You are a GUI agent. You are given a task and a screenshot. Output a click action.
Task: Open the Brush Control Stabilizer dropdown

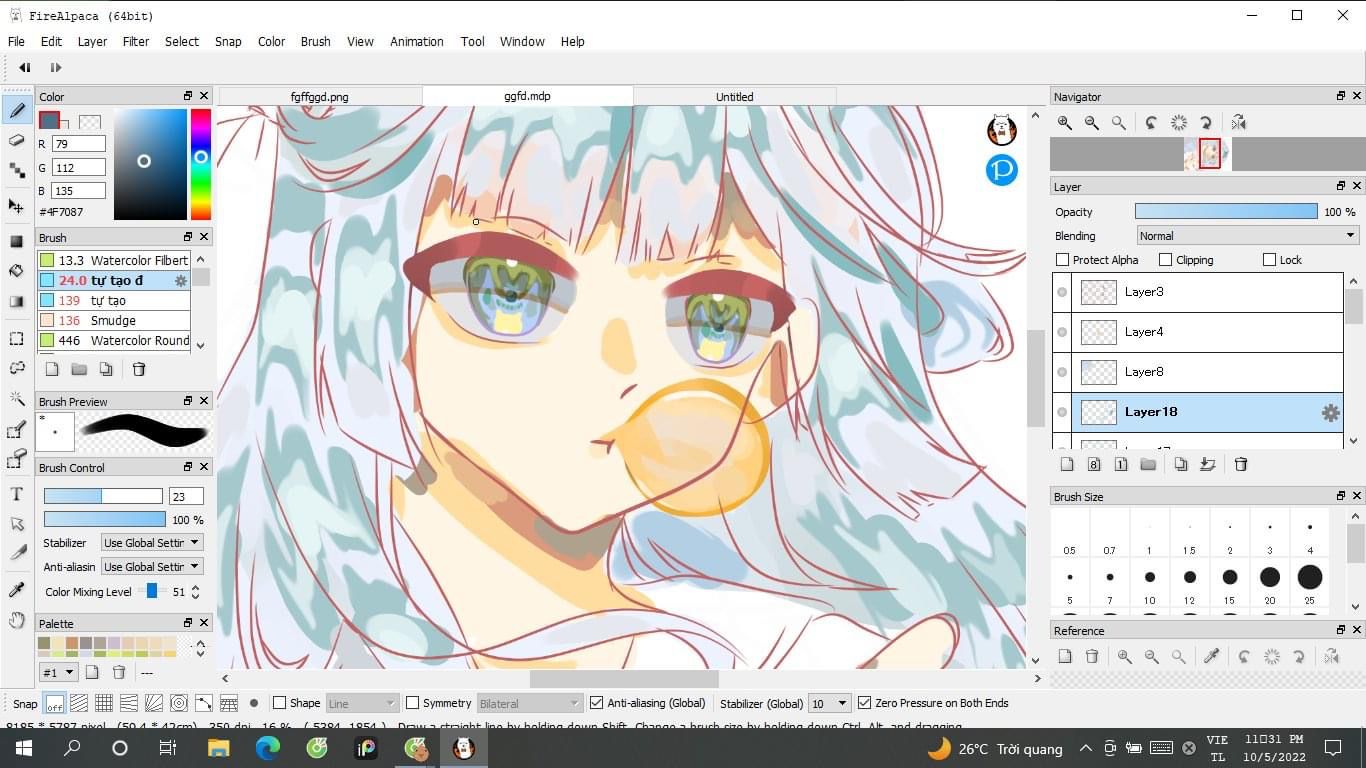pos(151,542)
